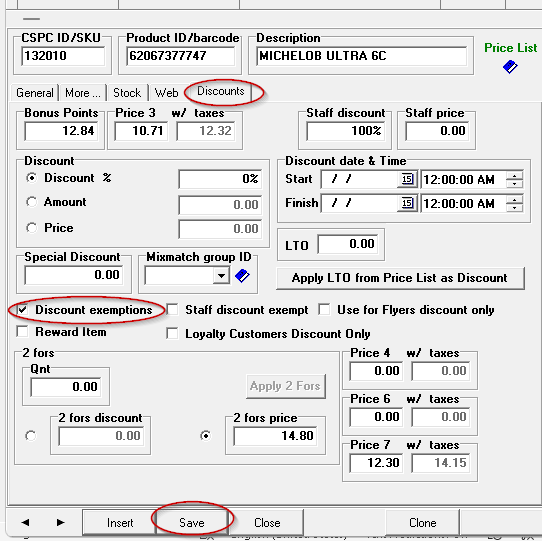The image size is (542, 541).
Task: Click the 2 fors Qnt field
Action: 66,387
